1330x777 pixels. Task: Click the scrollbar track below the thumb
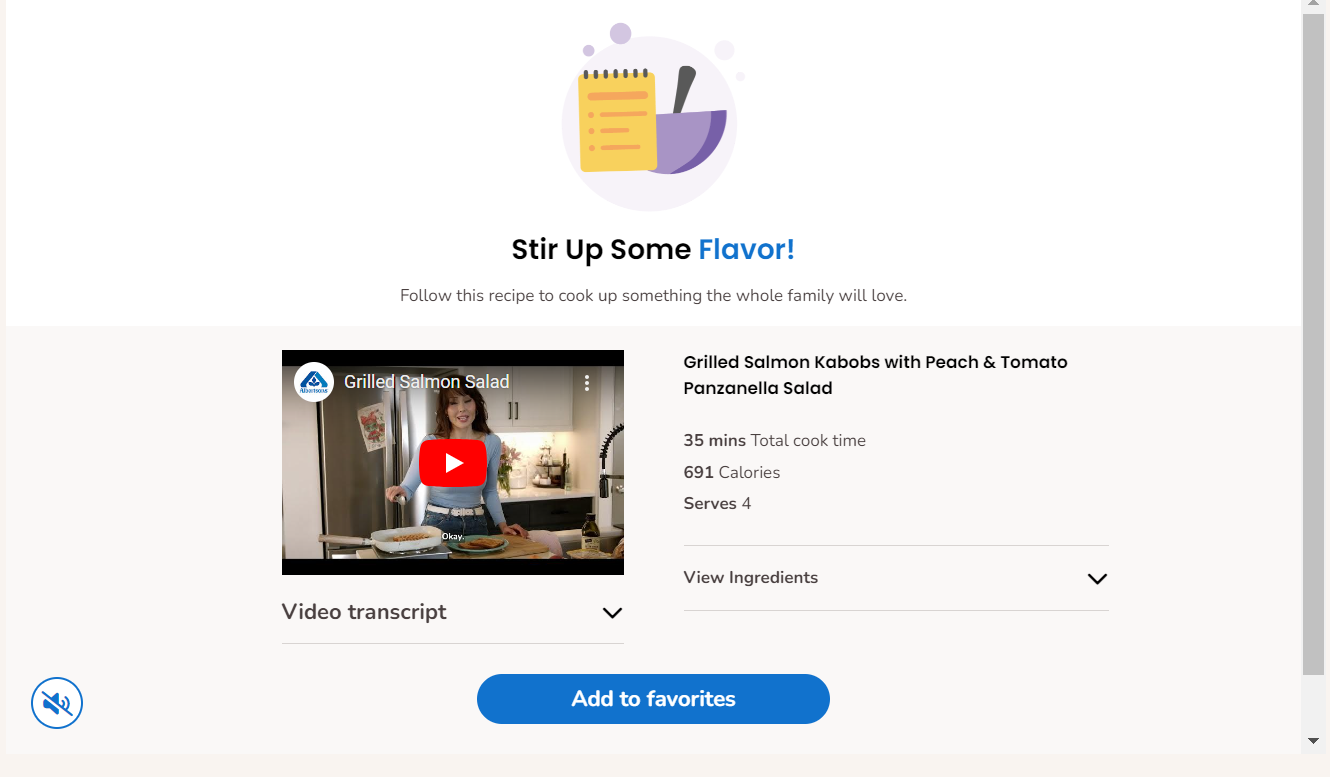pyautogui.click(x=1314, y=702)
